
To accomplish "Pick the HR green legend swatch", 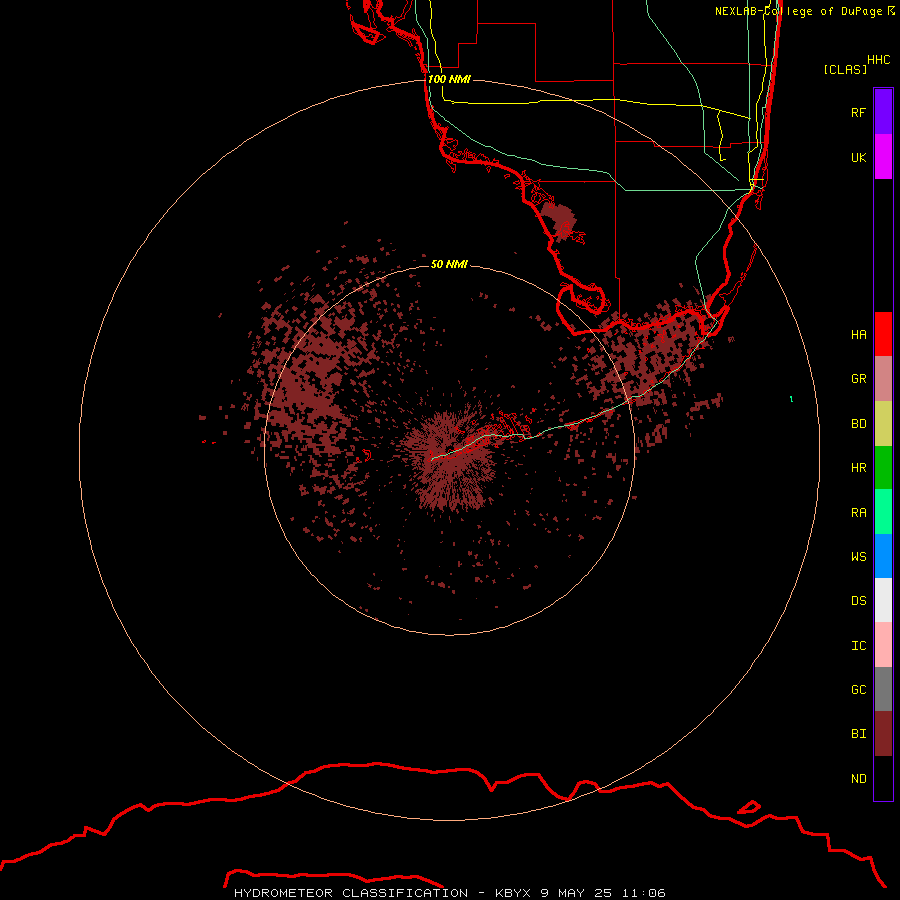I will pyautogui.click(x=883, y=468).
